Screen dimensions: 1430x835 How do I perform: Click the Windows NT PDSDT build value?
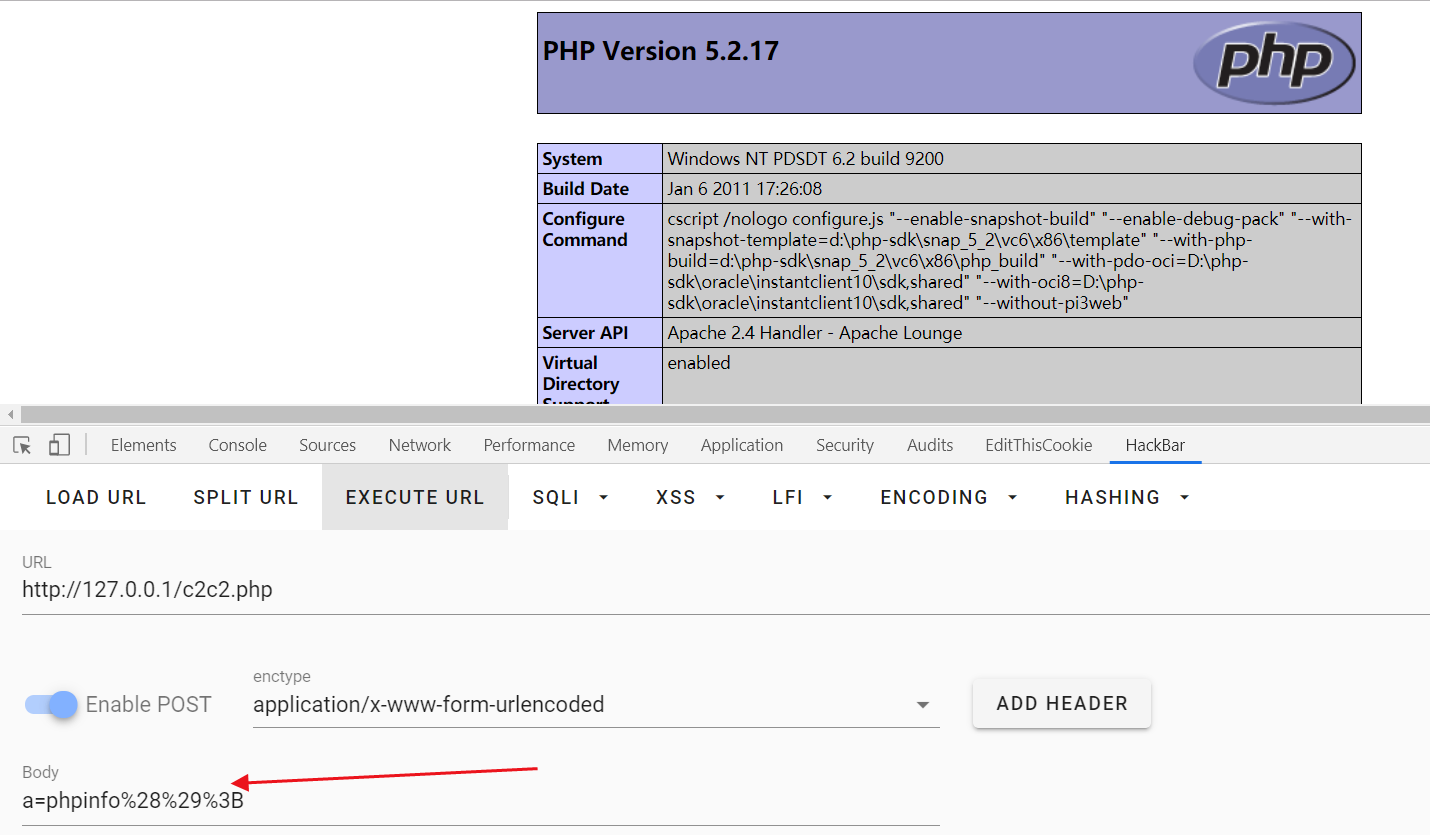[806, 159]
